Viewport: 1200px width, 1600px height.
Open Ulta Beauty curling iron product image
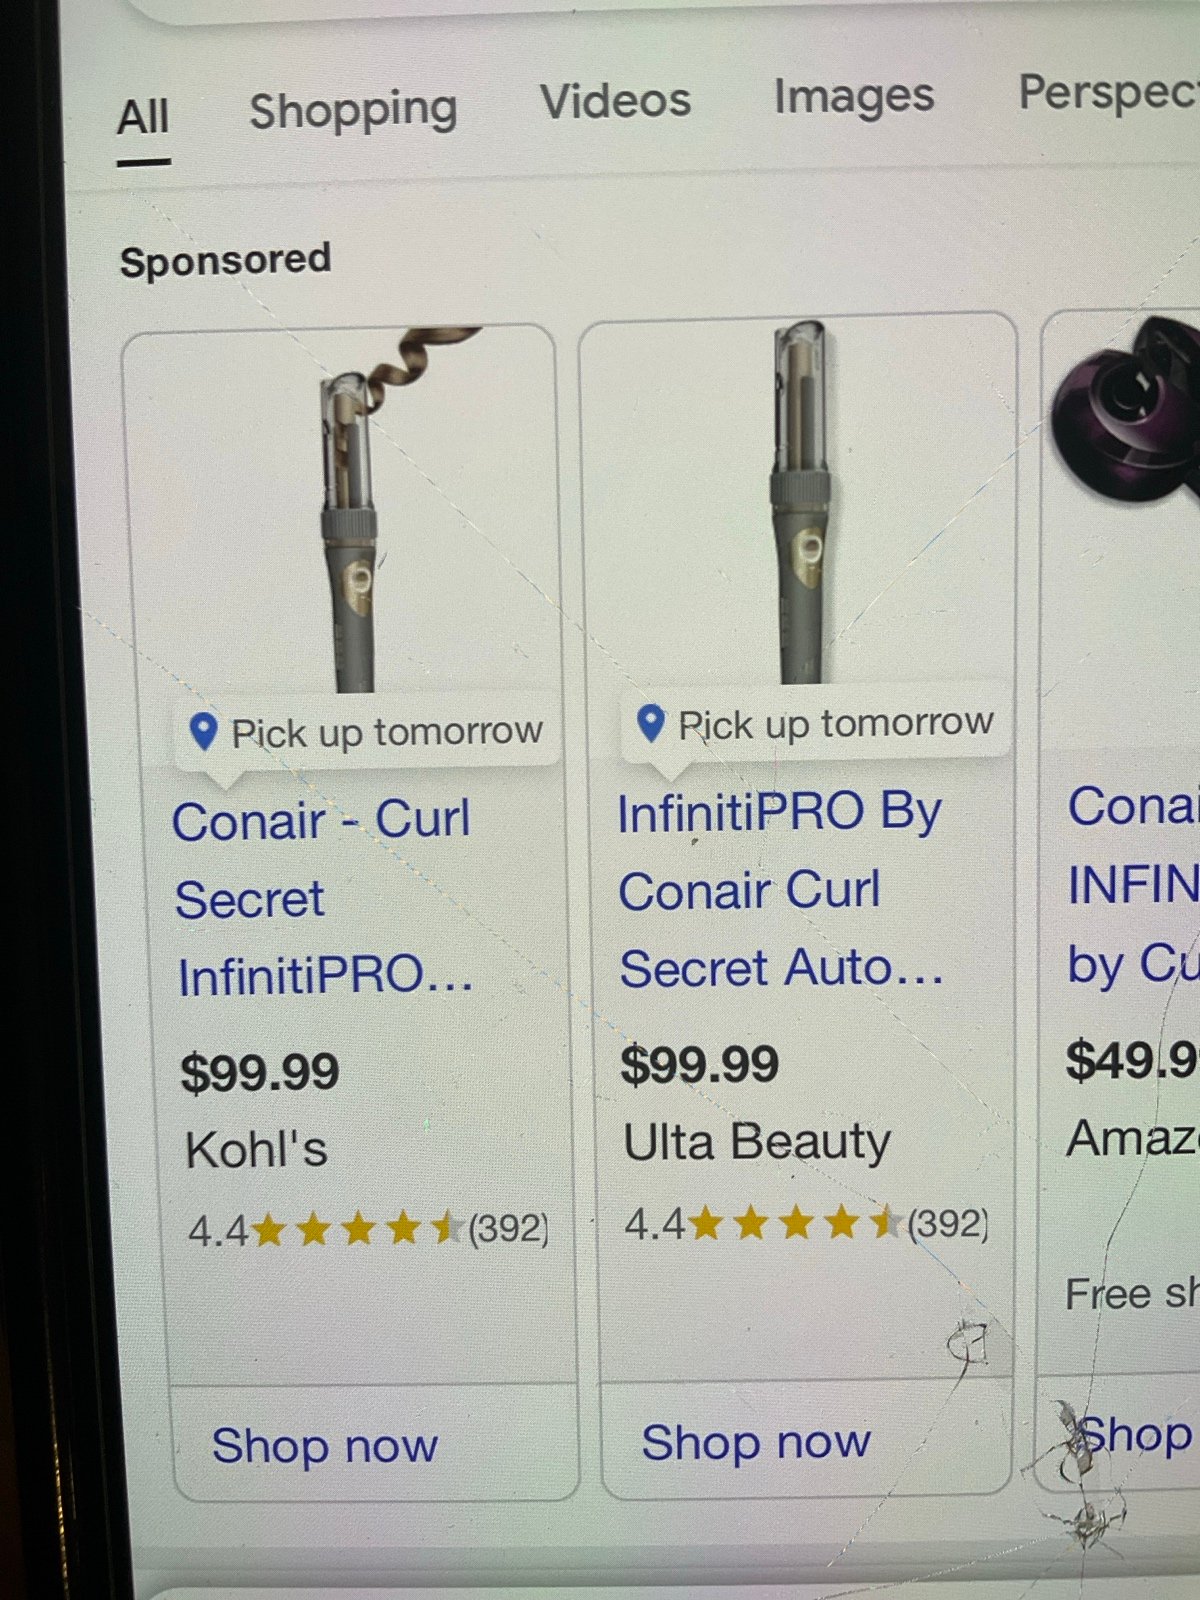pos(802,502)
